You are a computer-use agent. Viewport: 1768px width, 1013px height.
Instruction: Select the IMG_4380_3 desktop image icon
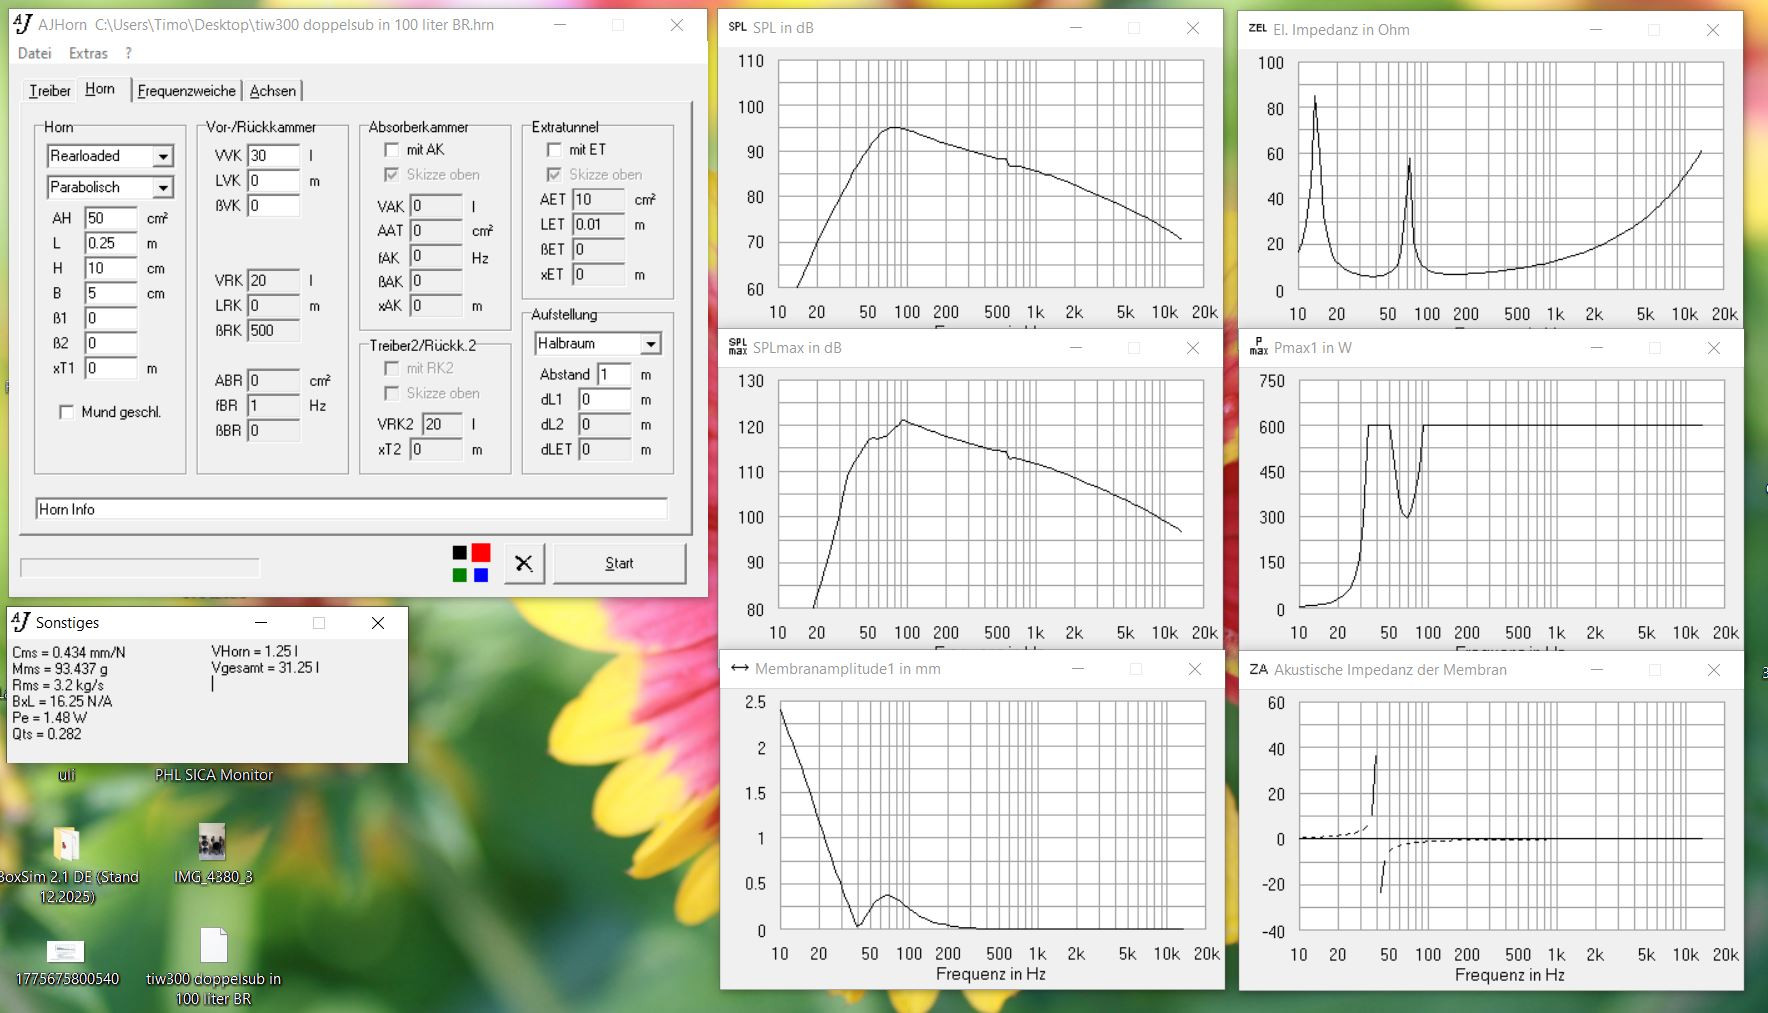(x=212, y=842)
